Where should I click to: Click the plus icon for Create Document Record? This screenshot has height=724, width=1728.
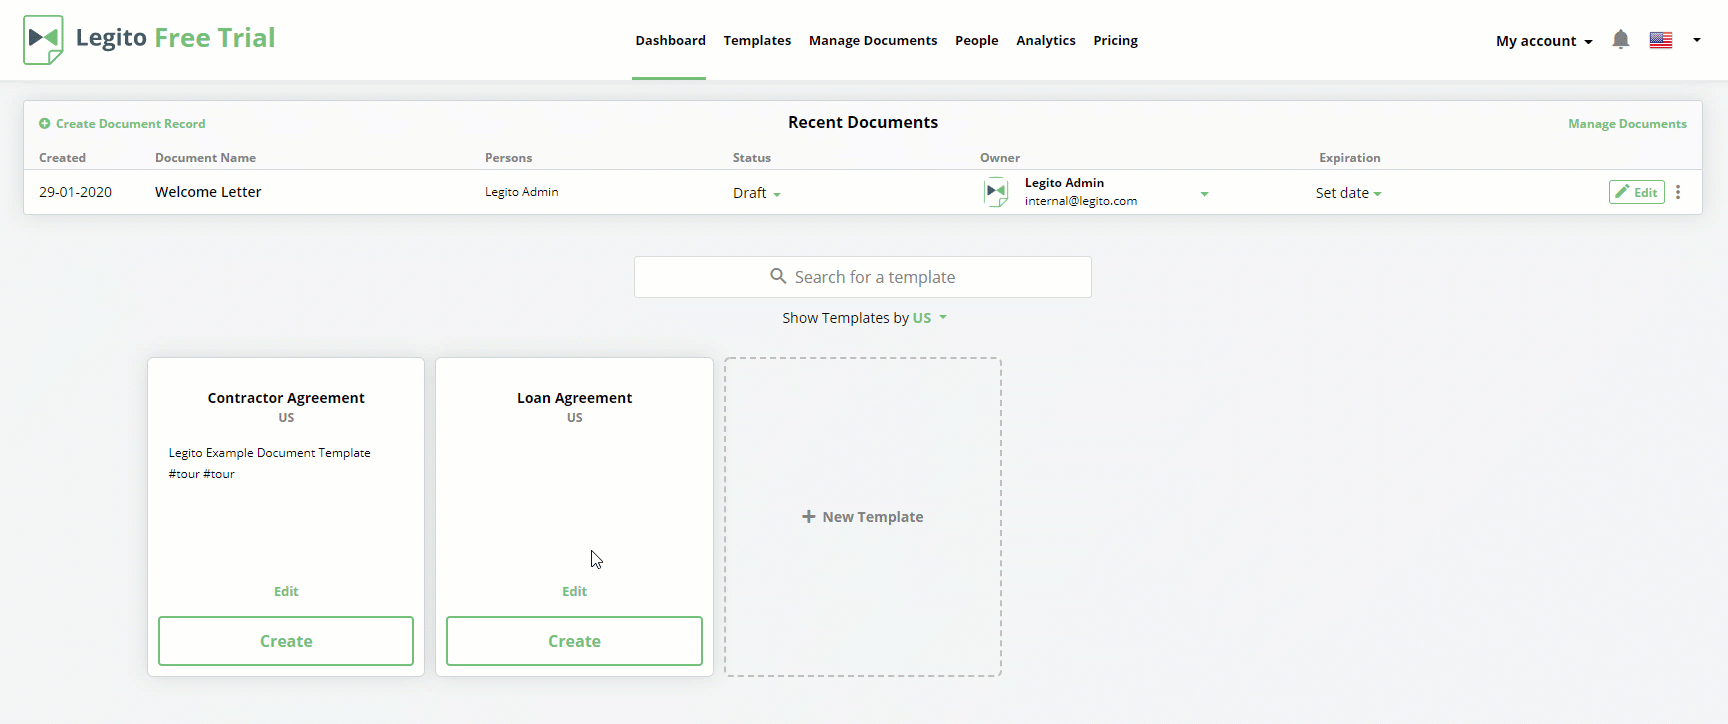pyautogui.click(x=45, y=124)
